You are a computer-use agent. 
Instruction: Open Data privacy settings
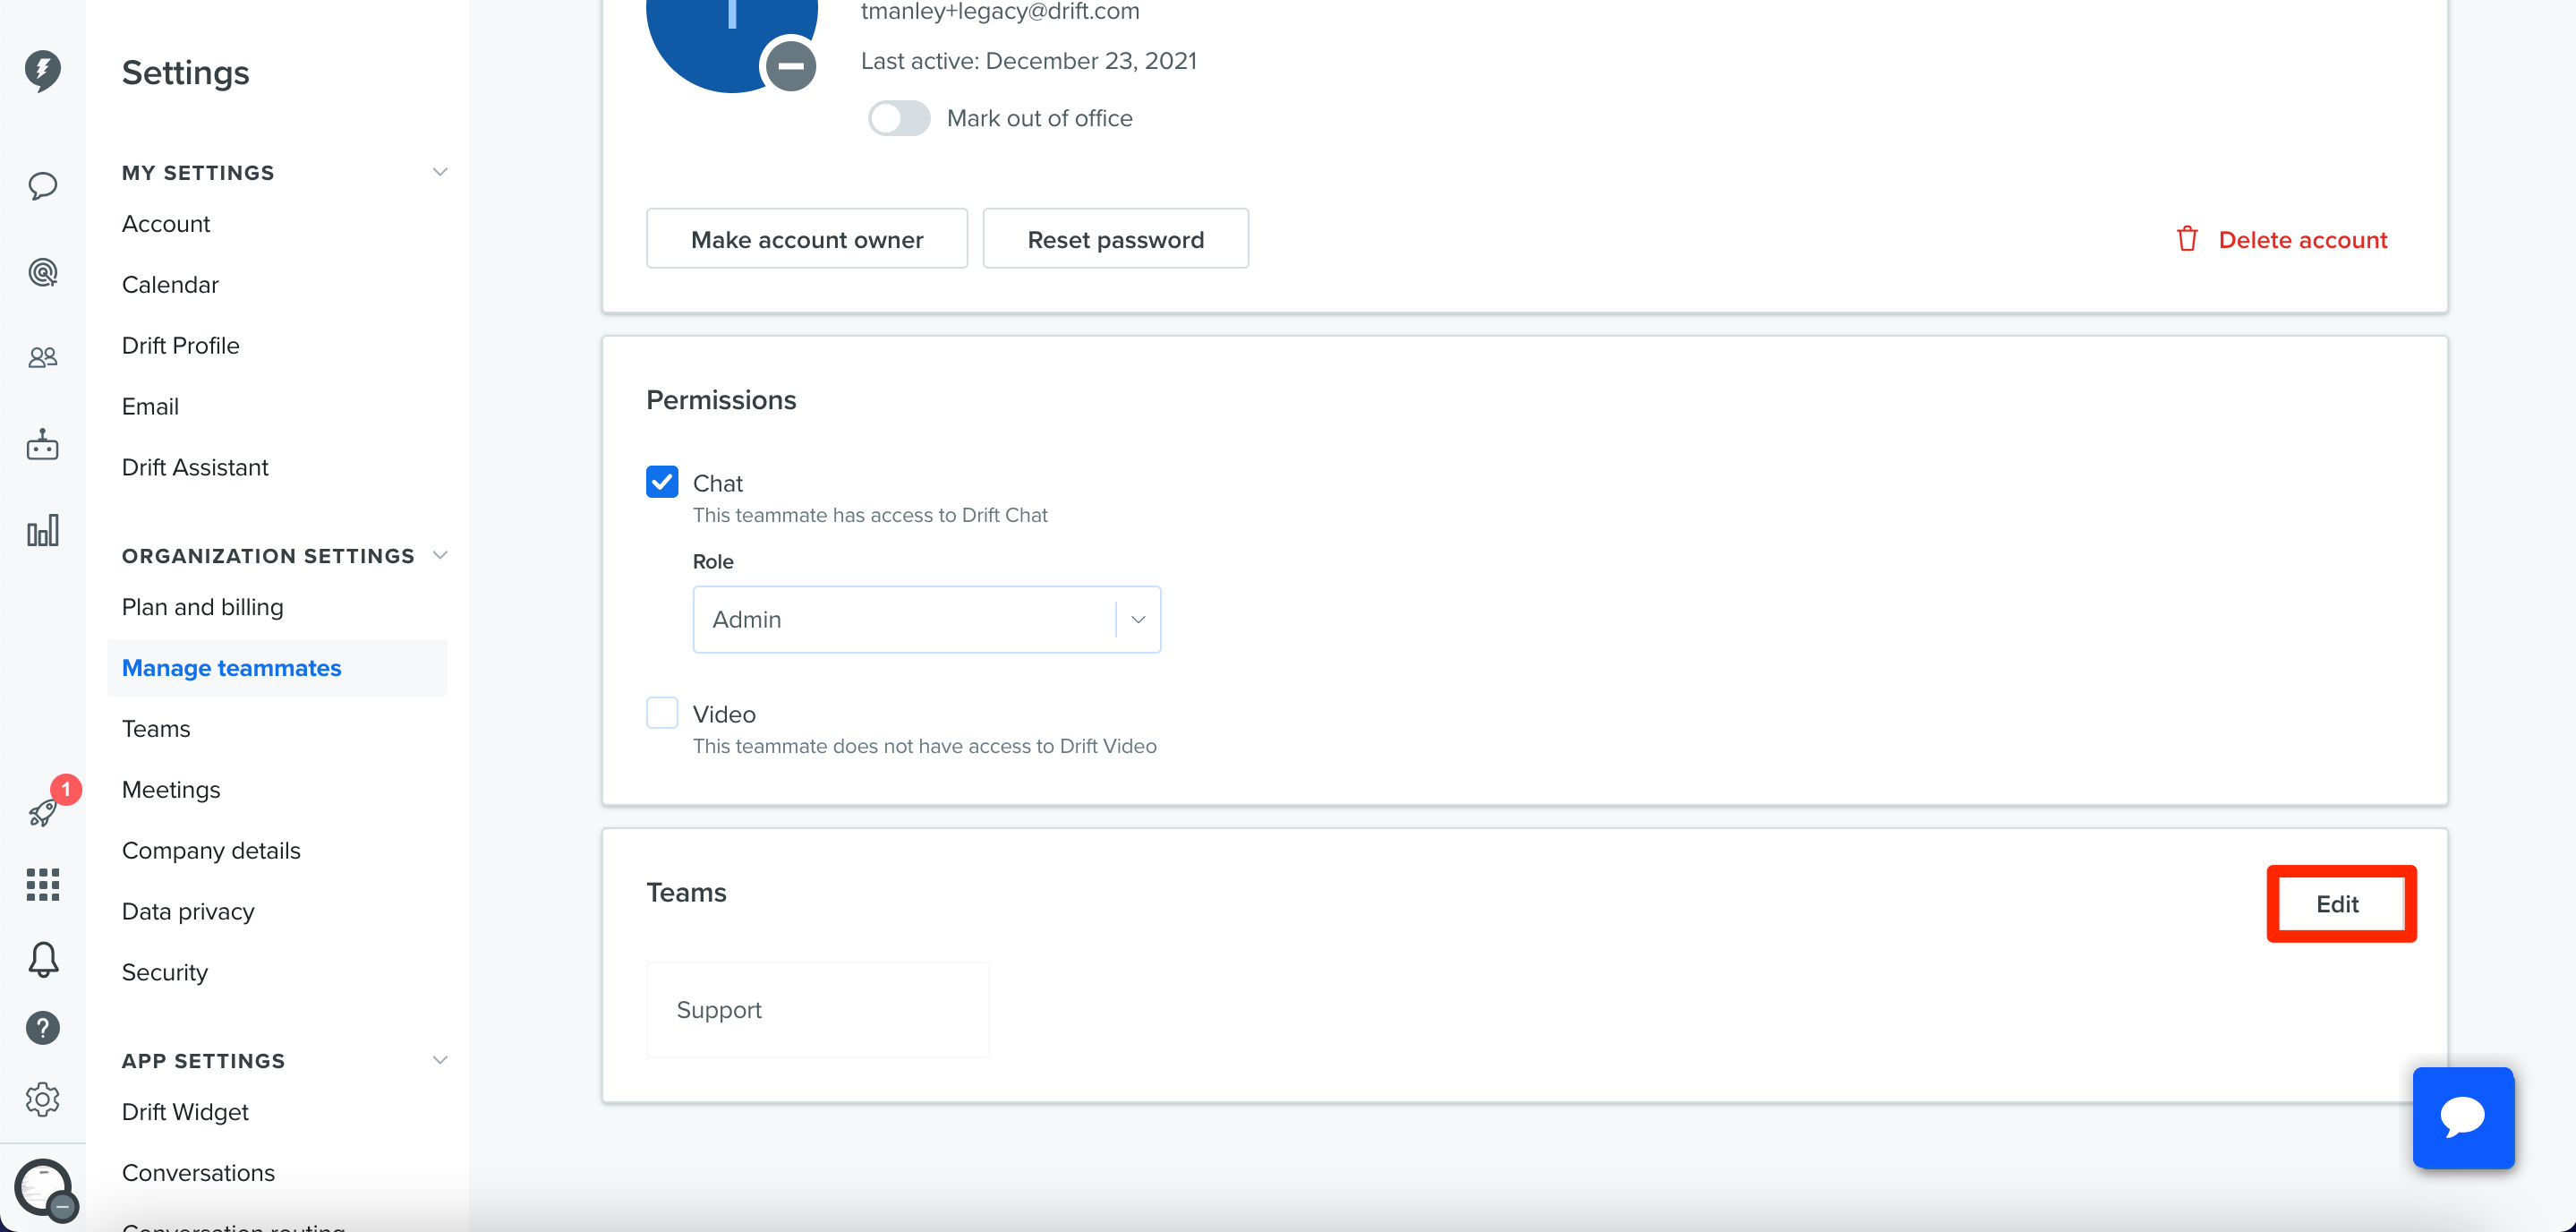click(188, 912)
